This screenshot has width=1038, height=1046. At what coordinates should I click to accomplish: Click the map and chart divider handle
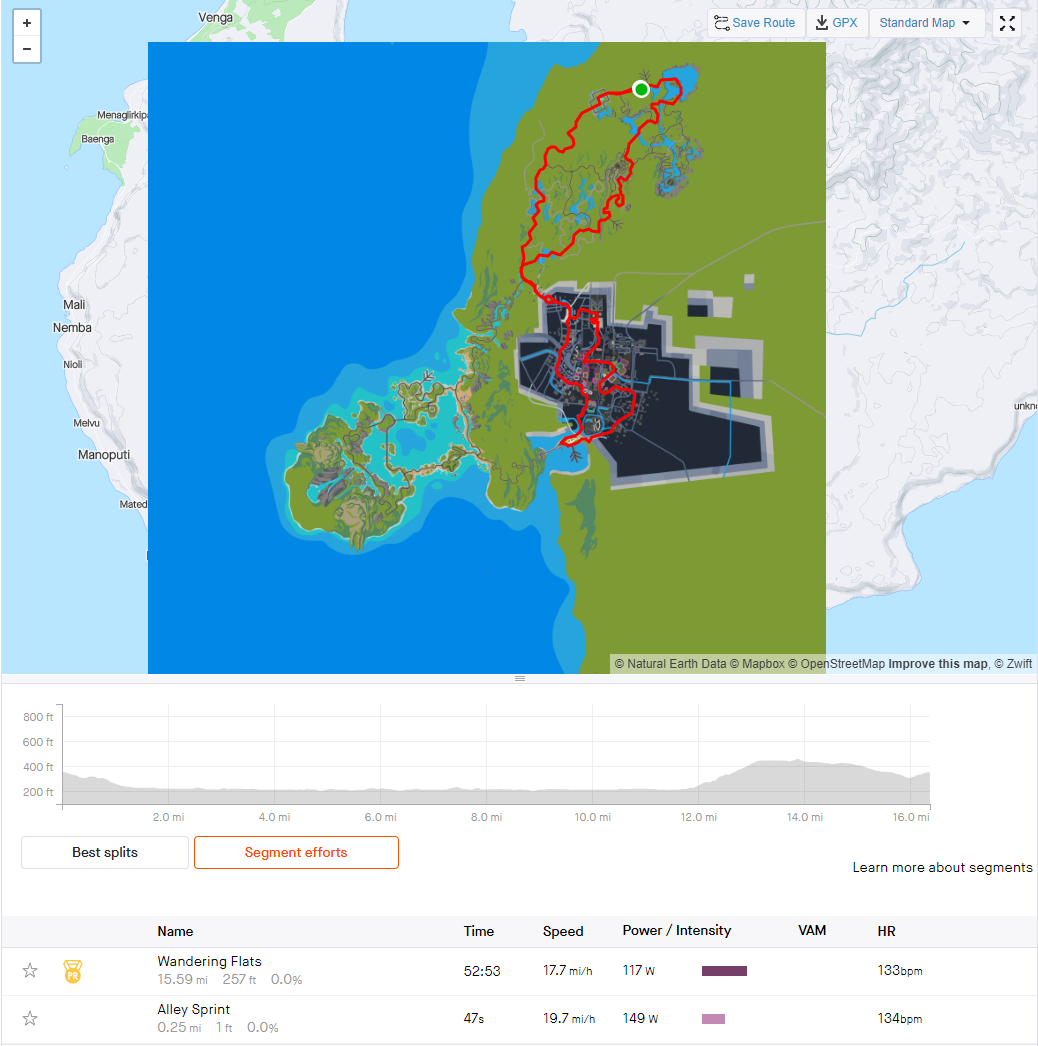pyautogui.click(x=520, y=678)
